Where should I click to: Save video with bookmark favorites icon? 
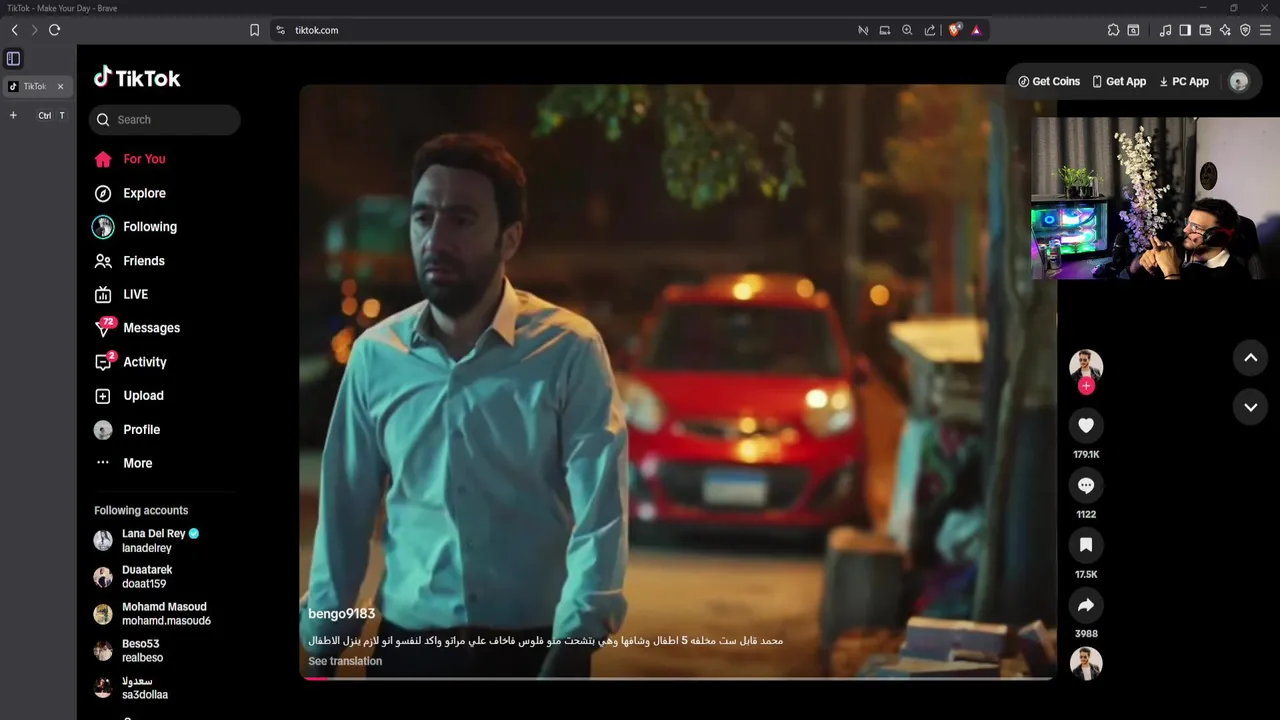point(1086,545)
